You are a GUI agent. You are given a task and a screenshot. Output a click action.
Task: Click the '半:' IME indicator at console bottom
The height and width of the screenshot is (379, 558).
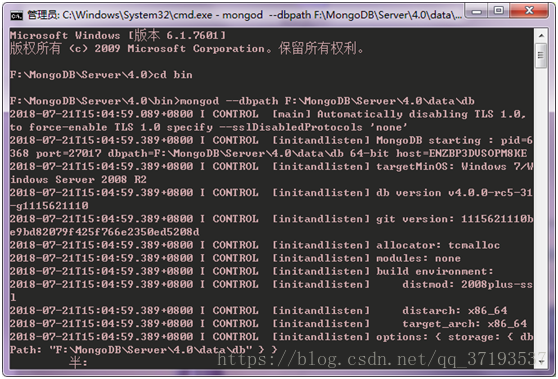click(78, 363)
